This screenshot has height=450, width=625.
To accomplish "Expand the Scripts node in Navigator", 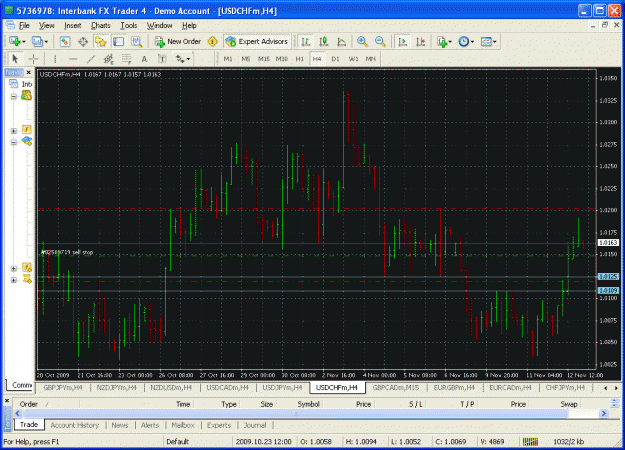I will click(x=14, y=280).
